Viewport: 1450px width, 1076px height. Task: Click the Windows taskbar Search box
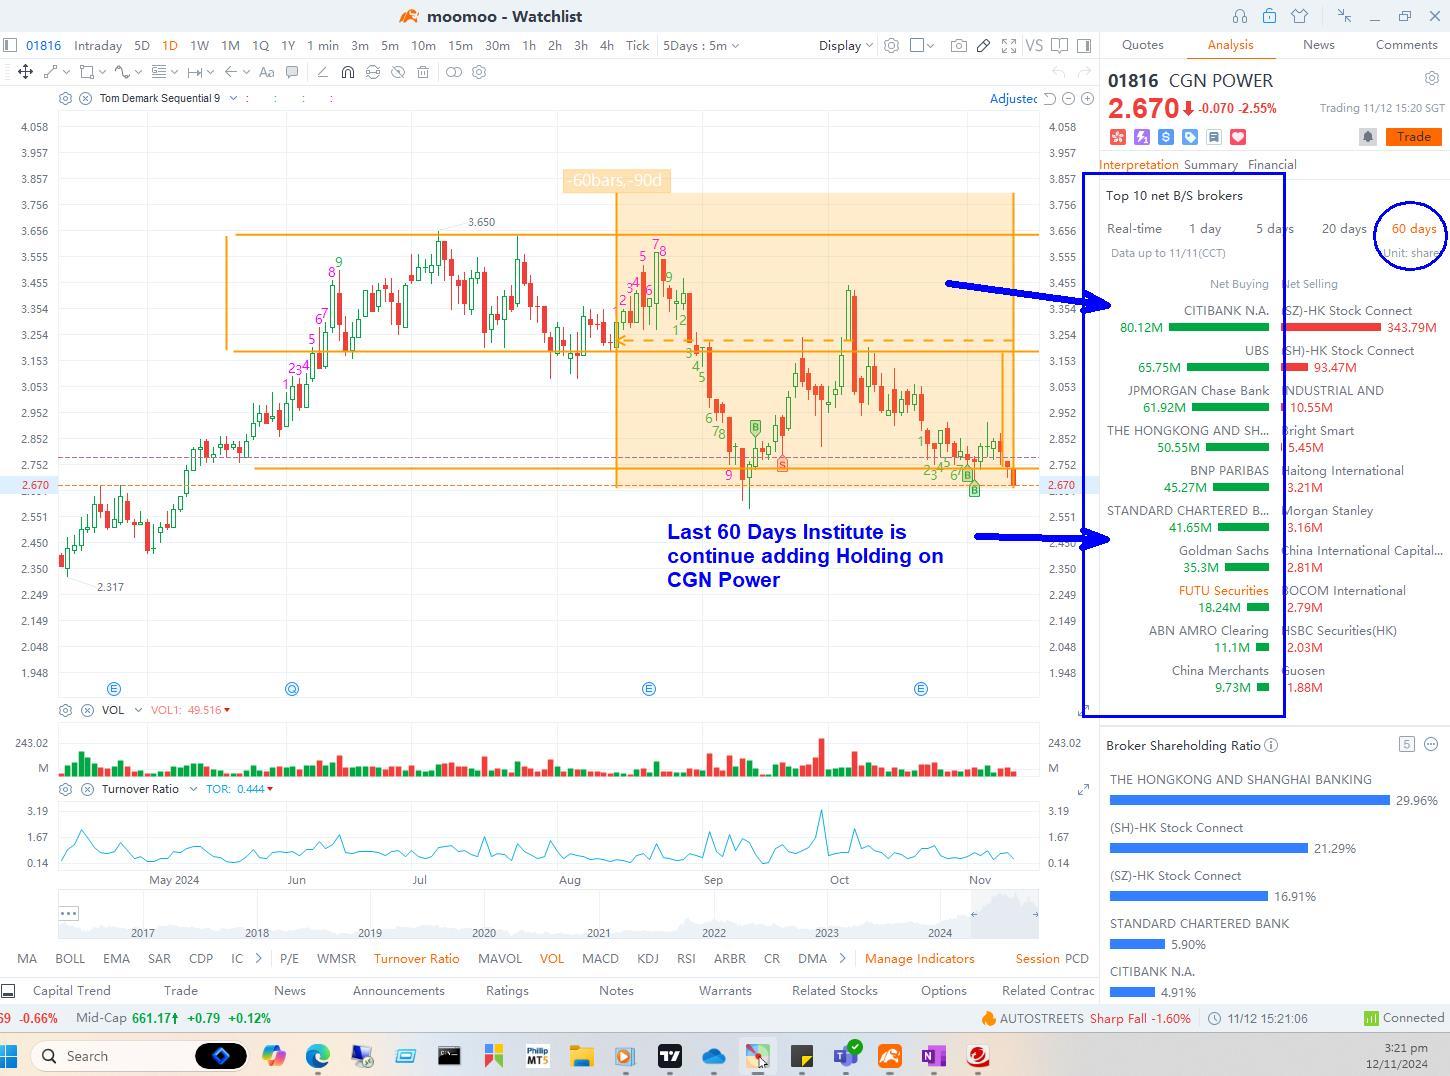(x=138, y=1056)
